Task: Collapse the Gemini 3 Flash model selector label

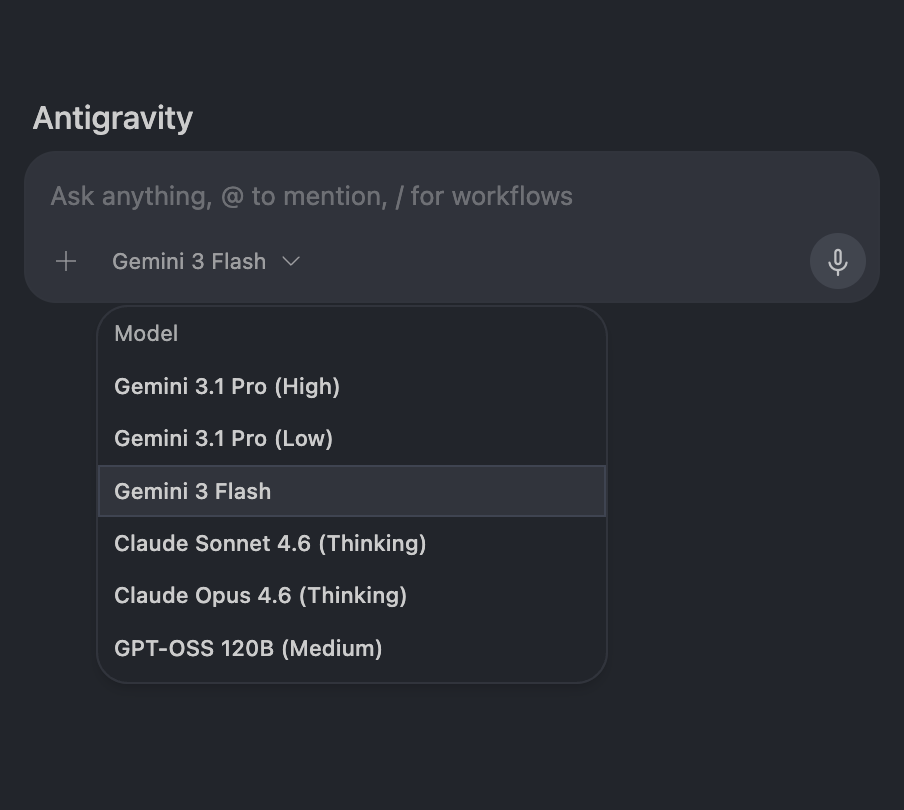Action: click(189, 261)
